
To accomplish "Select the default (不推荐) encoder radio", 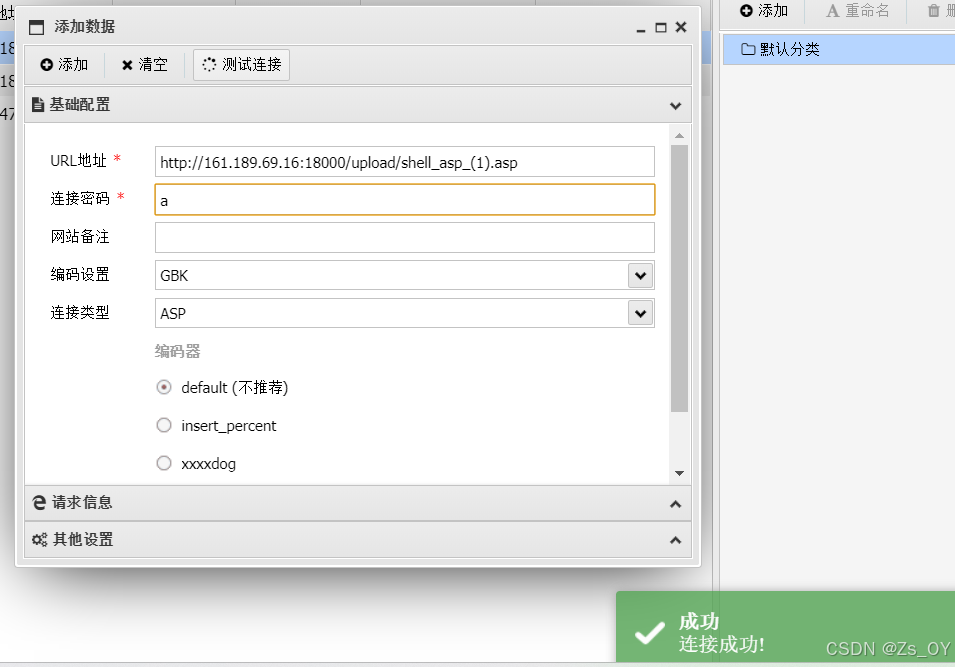I will 164,387.
